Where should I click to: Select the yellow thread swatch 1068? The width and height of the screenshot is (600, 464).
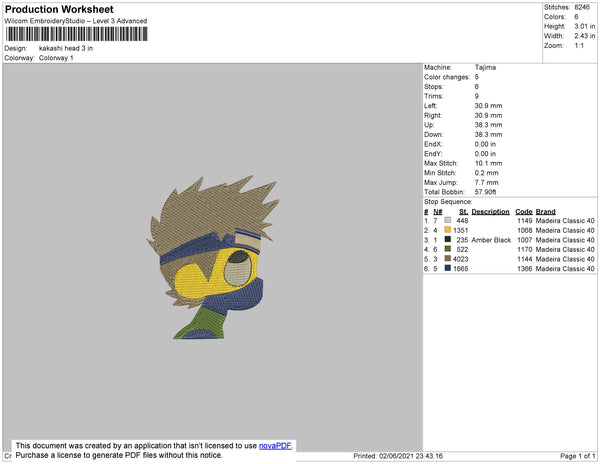(x=447, y=230)
